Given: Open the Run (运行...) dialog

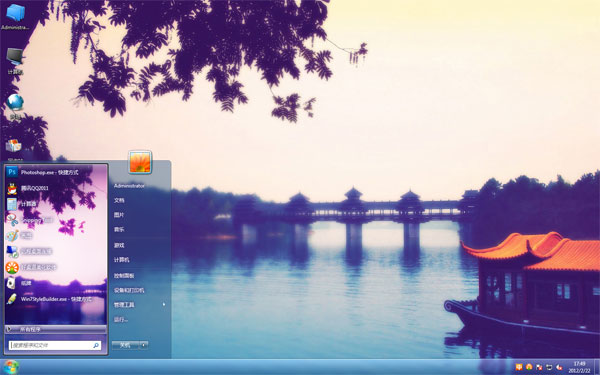Looking at the screenshot, I should coord(139,320).
